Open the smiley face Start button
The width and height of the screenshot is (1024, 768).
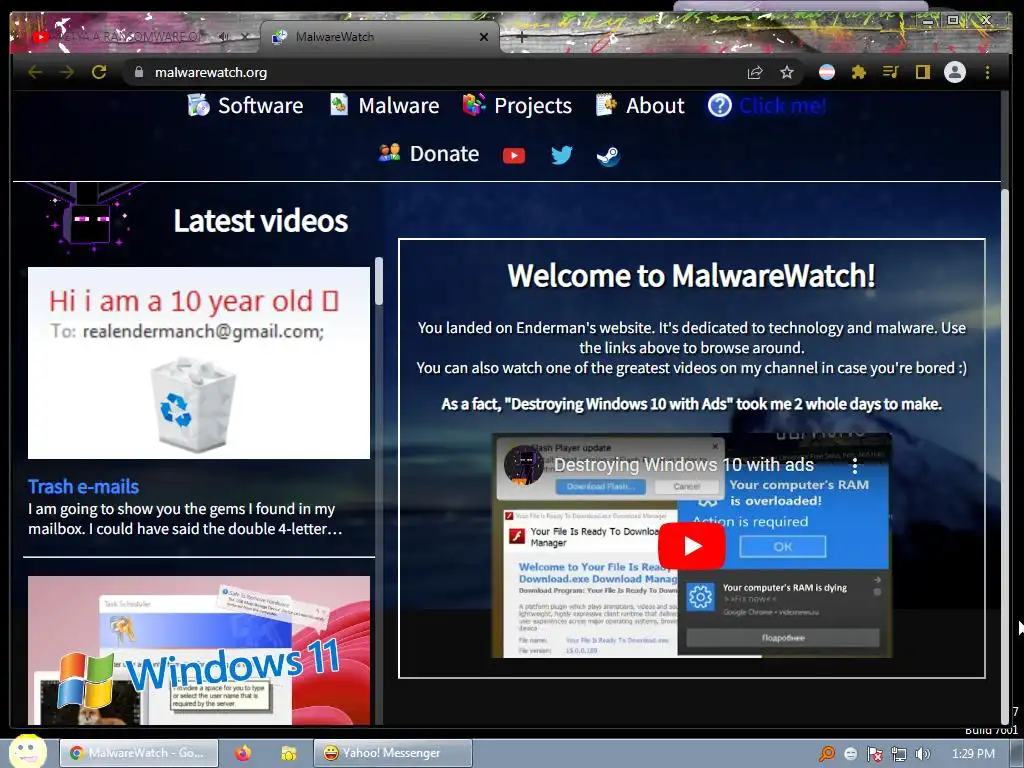27,752
